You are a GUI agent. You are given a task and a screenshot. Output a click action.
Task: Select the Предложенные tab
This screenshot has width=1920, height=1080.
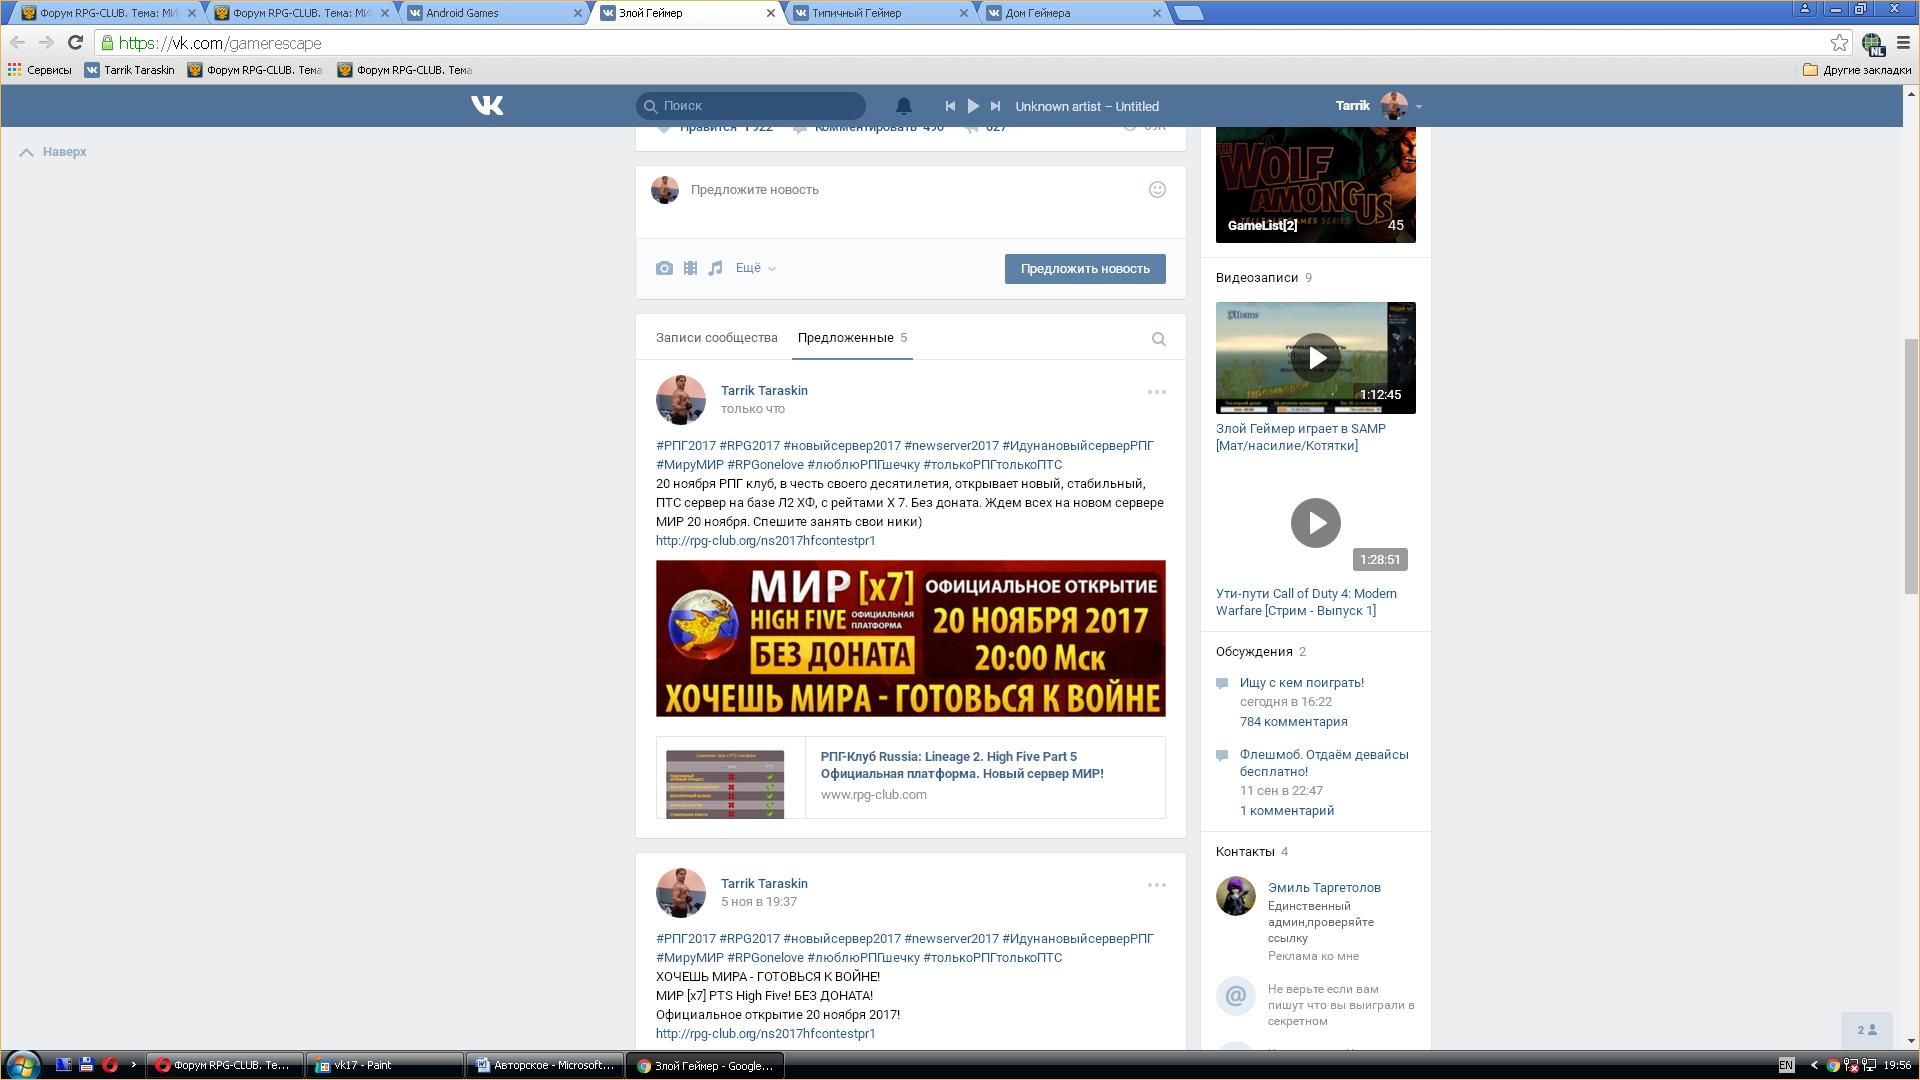[x=852, y=338]
